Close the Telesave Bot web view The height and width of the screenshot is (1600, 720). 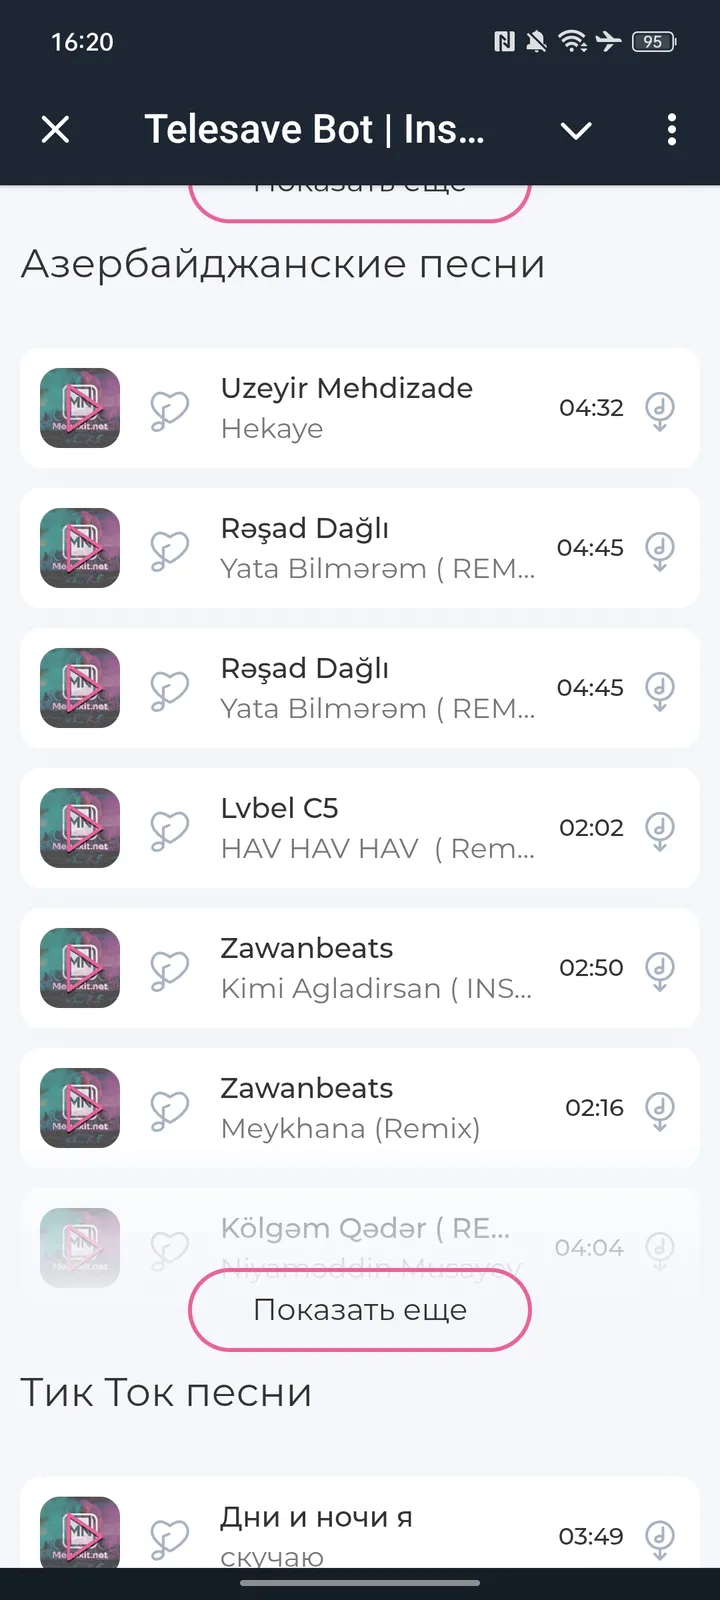(x=56, y=129)
